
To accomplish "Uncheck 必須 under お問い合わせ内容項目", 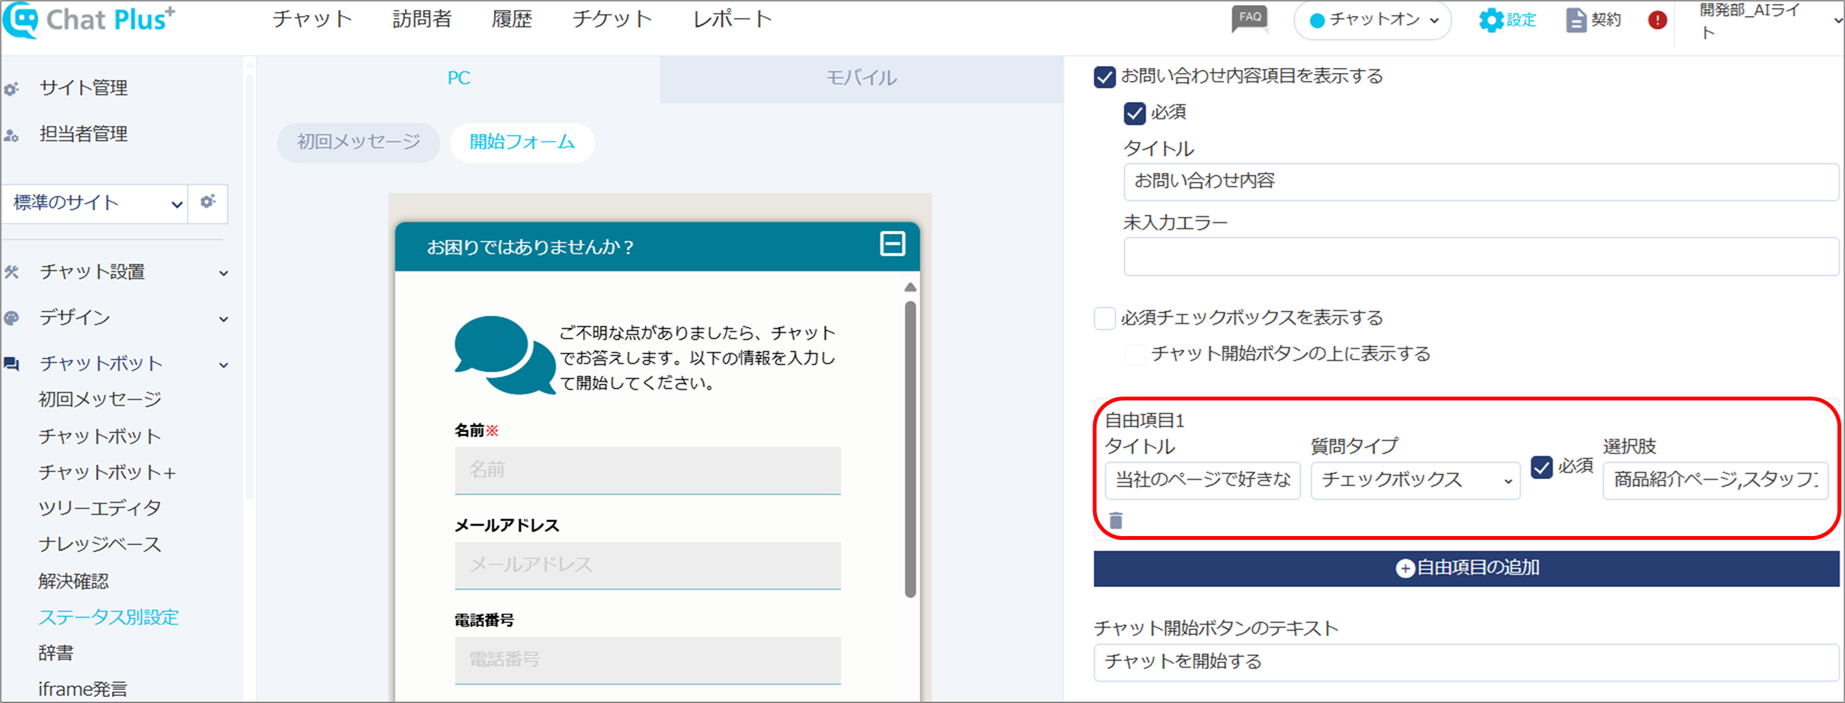I will pos(1134,113).
